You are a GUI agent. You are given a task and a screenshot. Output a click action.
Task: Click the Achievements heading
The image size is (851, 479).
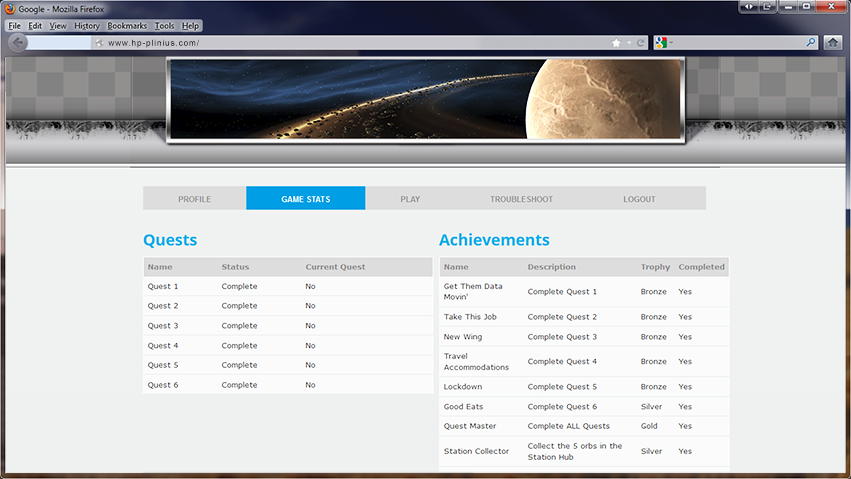[494, 240]
